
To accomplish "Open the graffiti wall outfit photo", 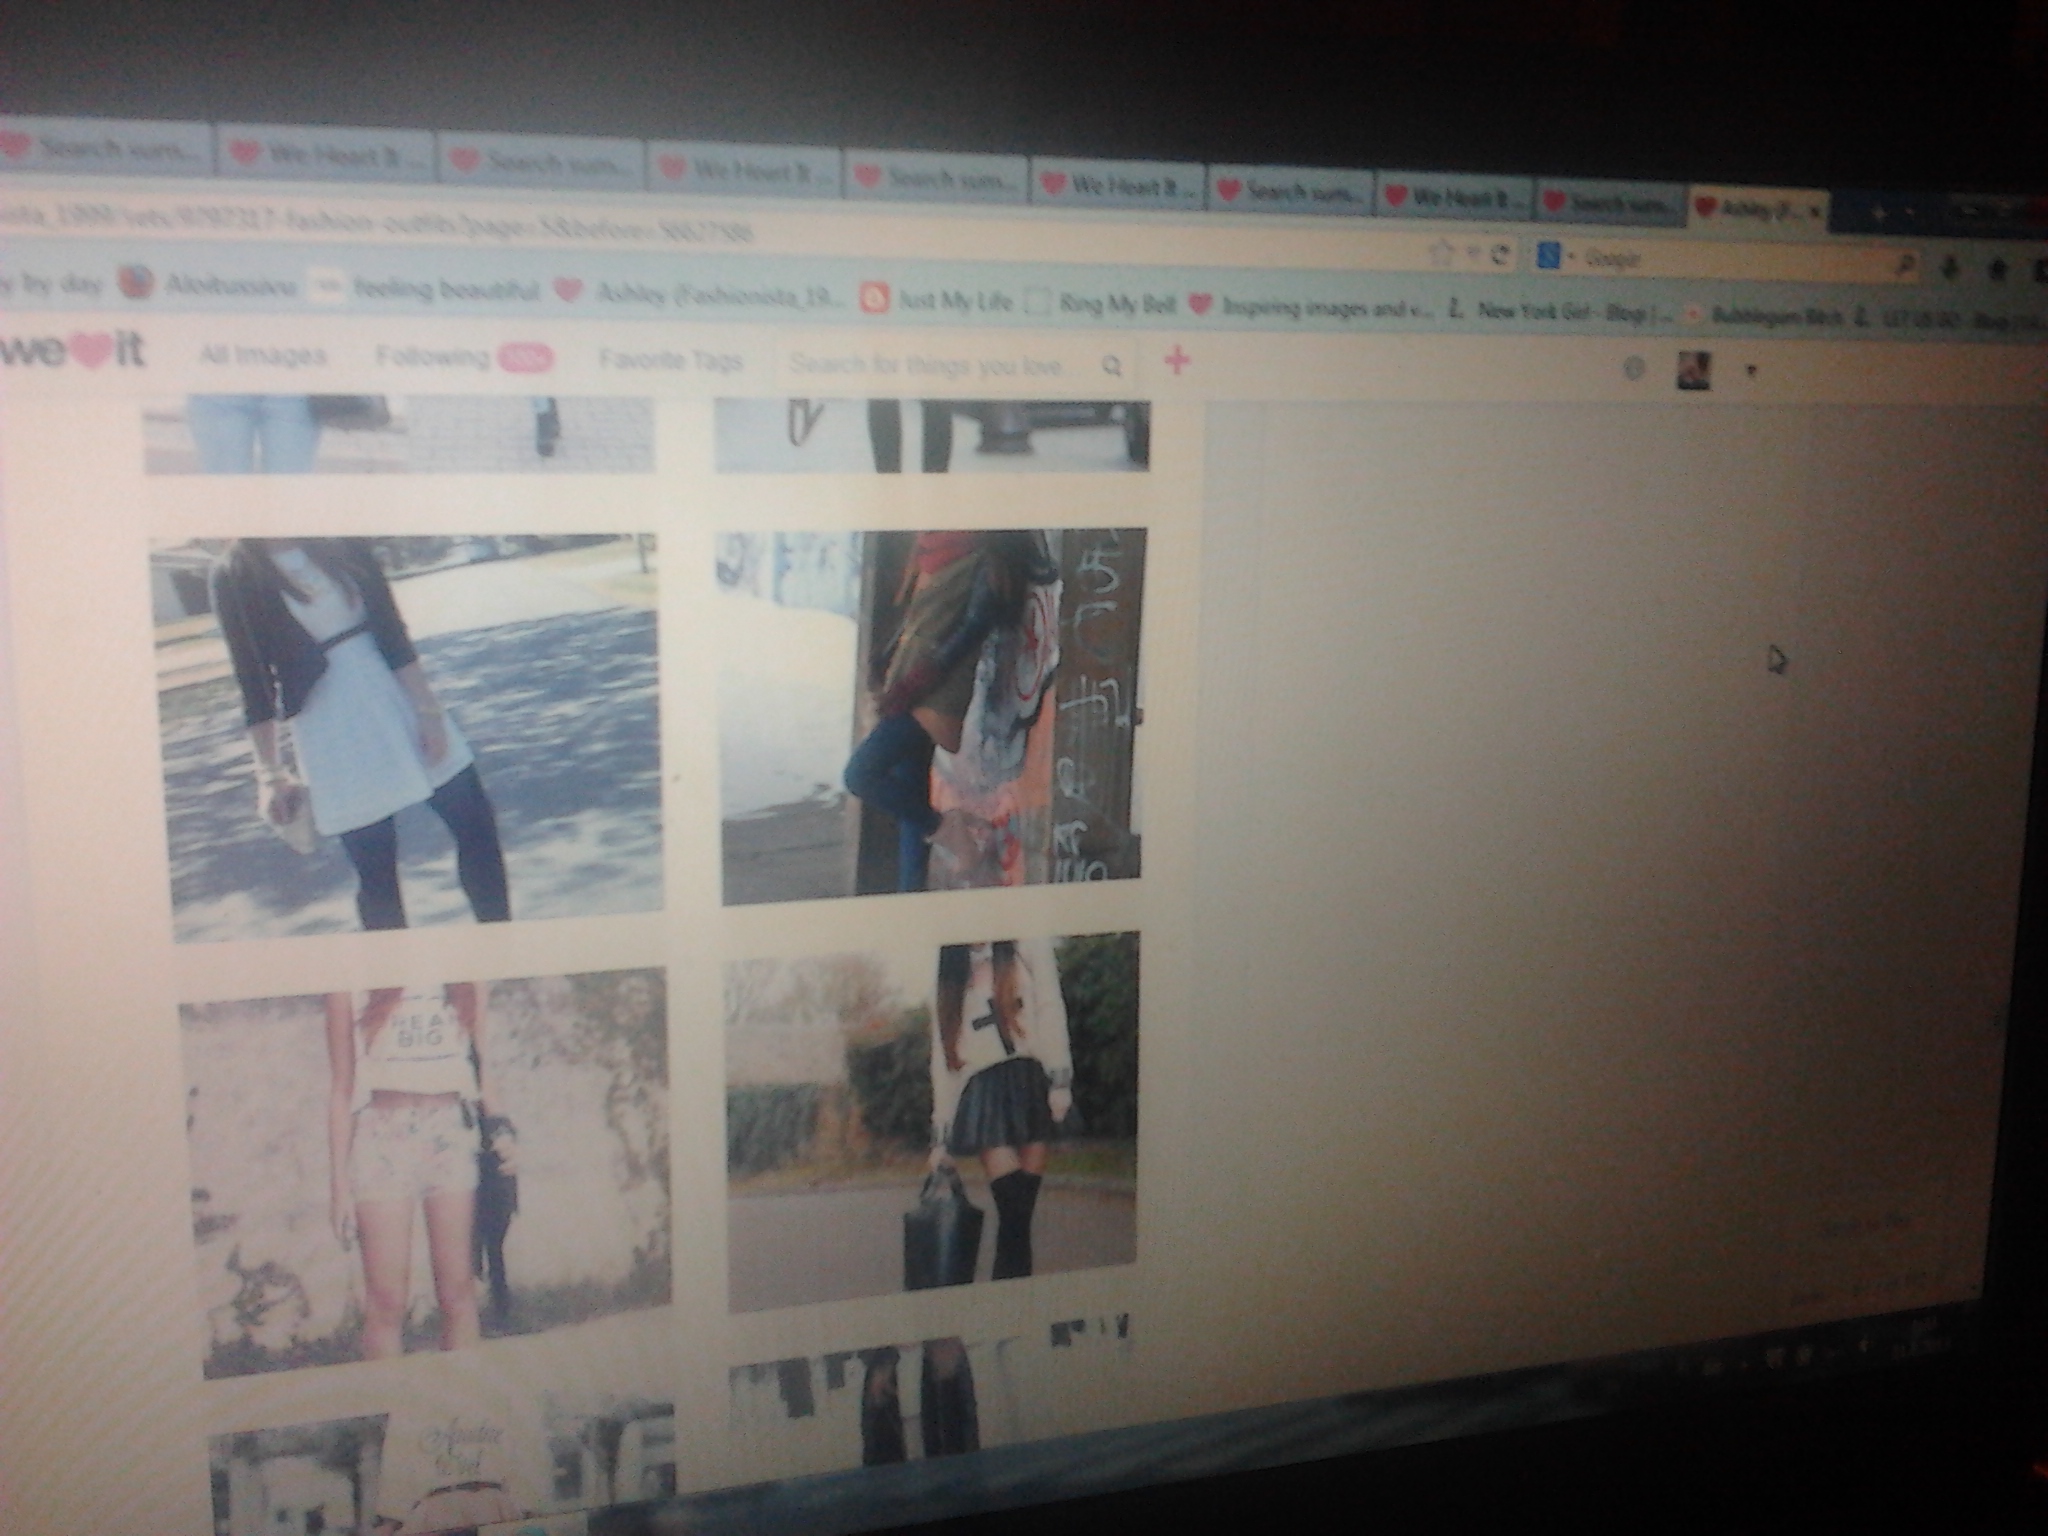I will pyautogui.click(x=931, y=716).
